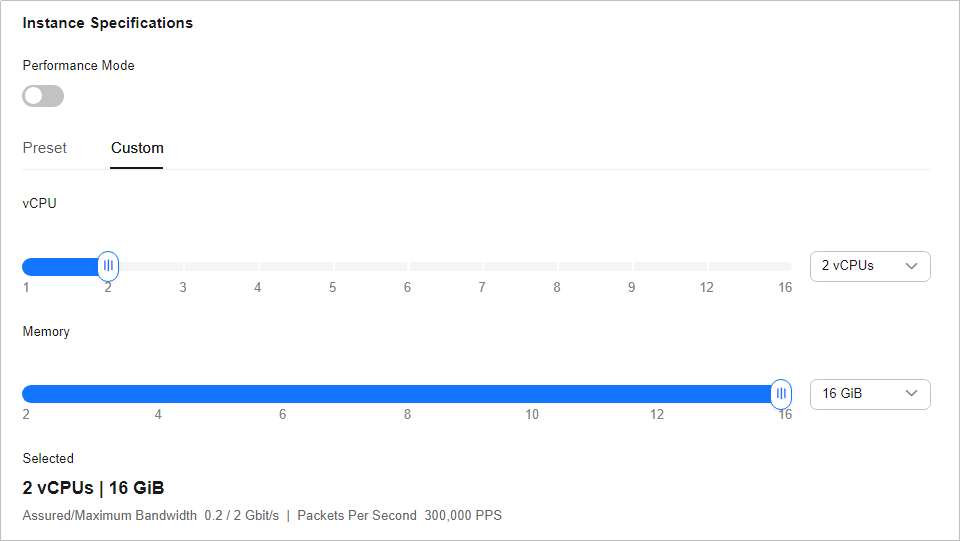Set Memory slider to mark 4

[158, 395]
